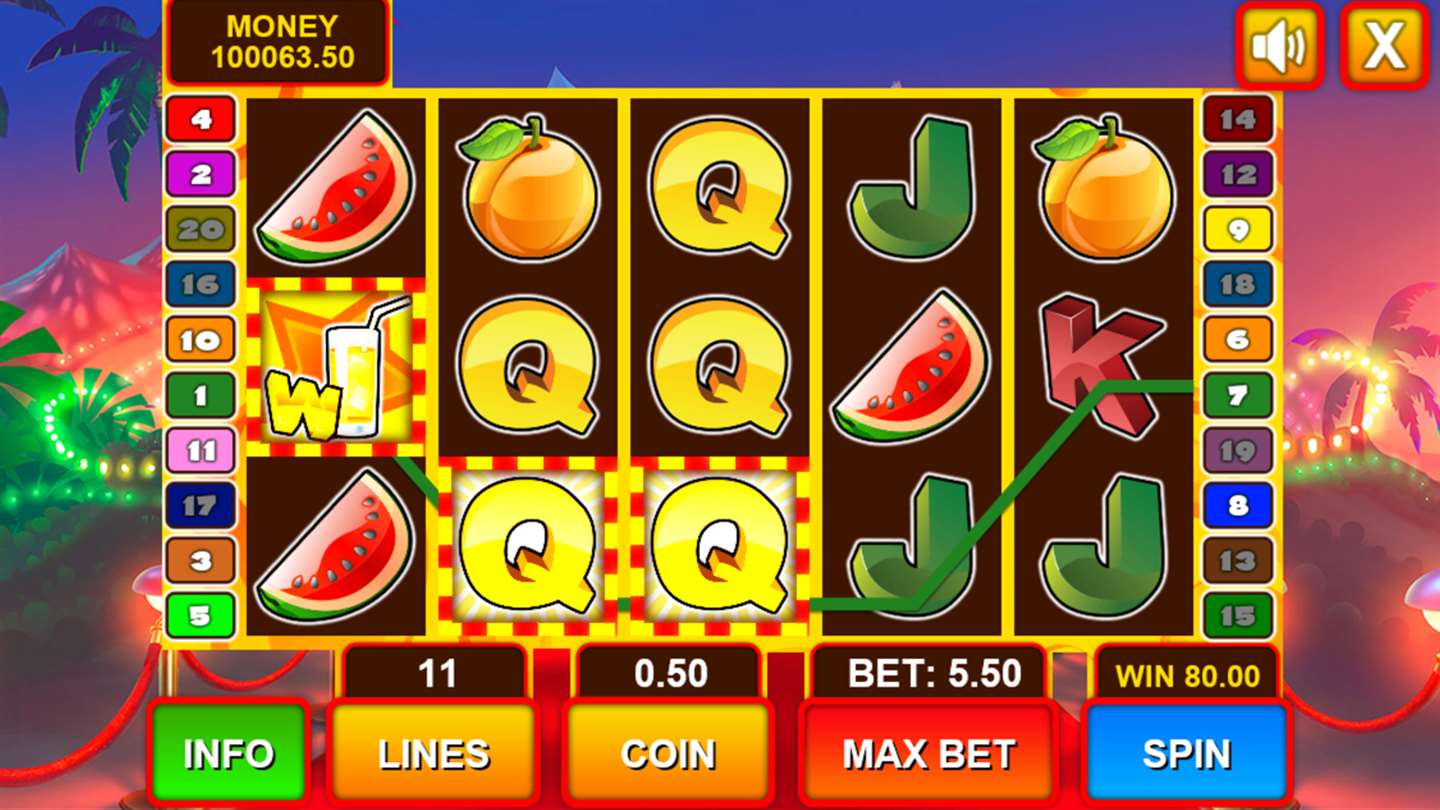Viewport: 1440px width, 810px height.
Task: Select payline 5 bright green marker
Action: [x=201, y=616]
